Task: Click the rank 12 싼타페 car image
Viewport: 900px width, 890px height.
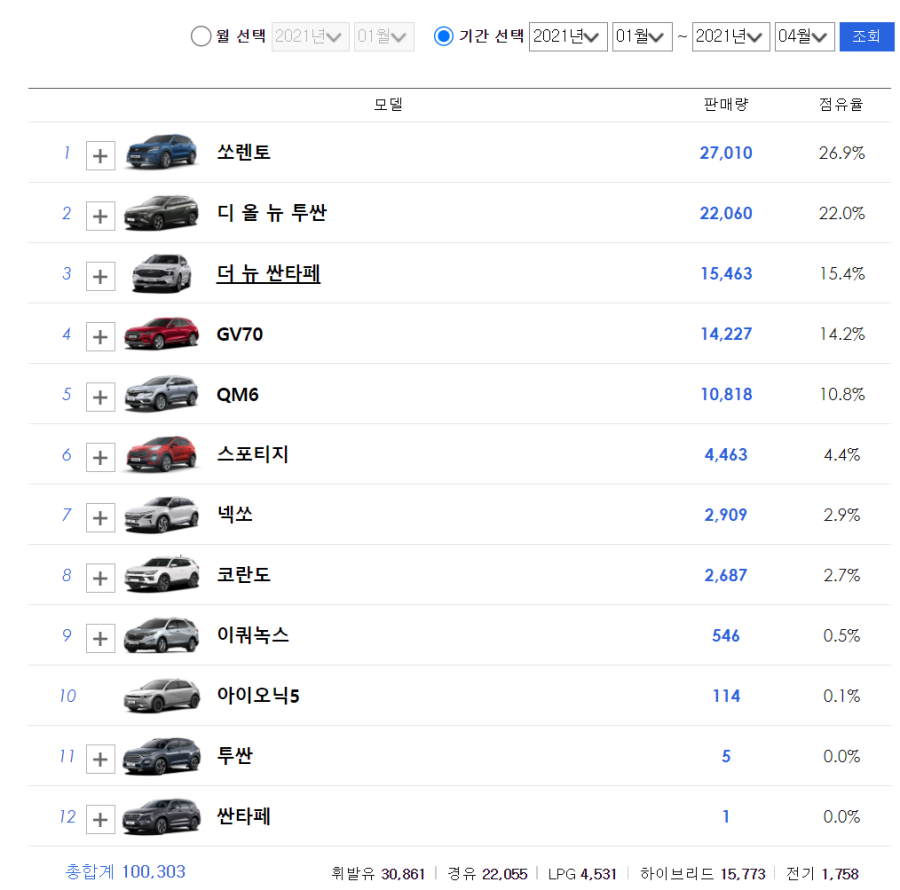Action: tap(161, 816)
